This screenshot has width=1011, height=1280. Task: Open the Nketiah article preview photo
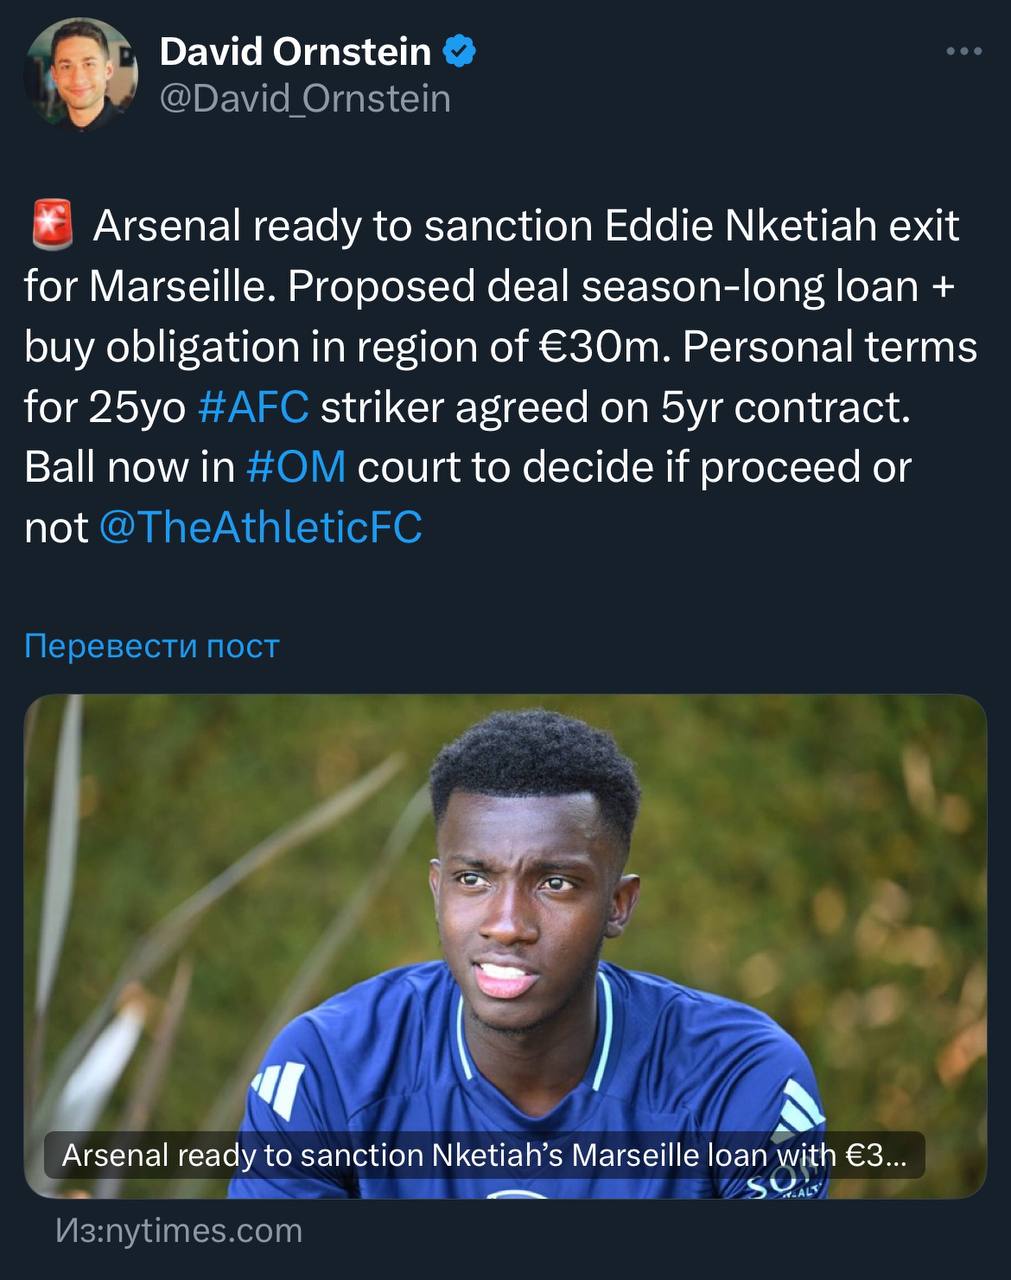505,900
